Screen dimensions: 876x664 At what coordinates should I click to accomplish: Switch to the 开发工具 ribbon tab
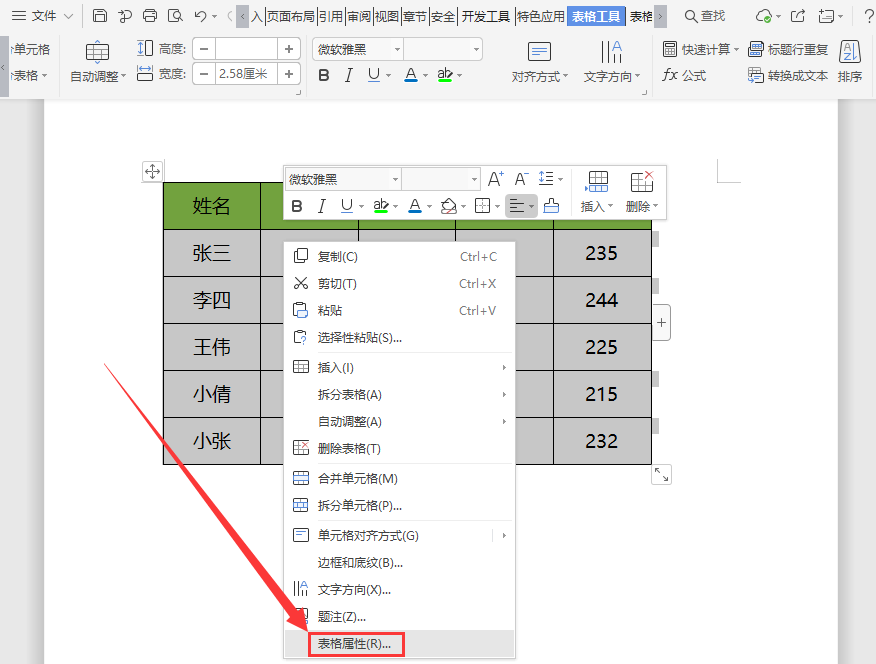click(486, 16)
